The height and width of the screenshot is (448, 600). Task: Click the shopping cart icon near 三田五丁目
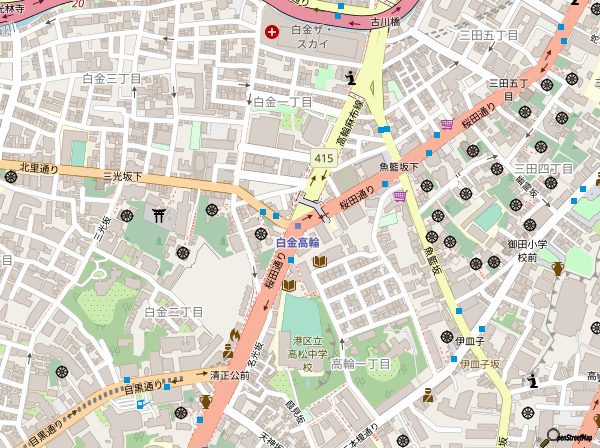446,124
